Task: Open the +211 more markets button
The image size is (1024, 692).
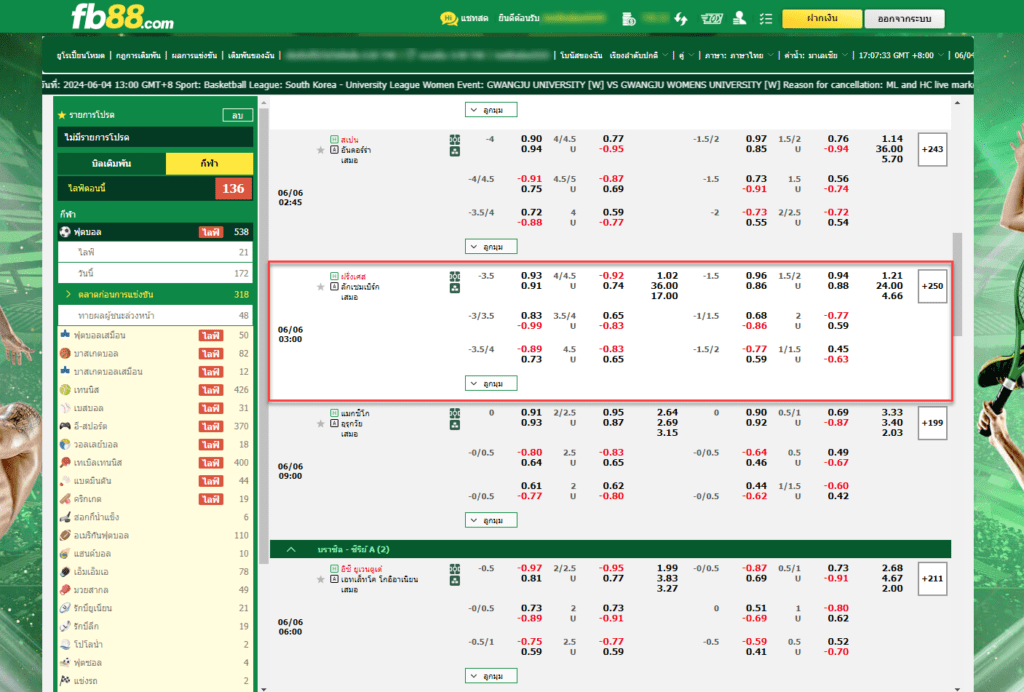Action: (932, 578)
